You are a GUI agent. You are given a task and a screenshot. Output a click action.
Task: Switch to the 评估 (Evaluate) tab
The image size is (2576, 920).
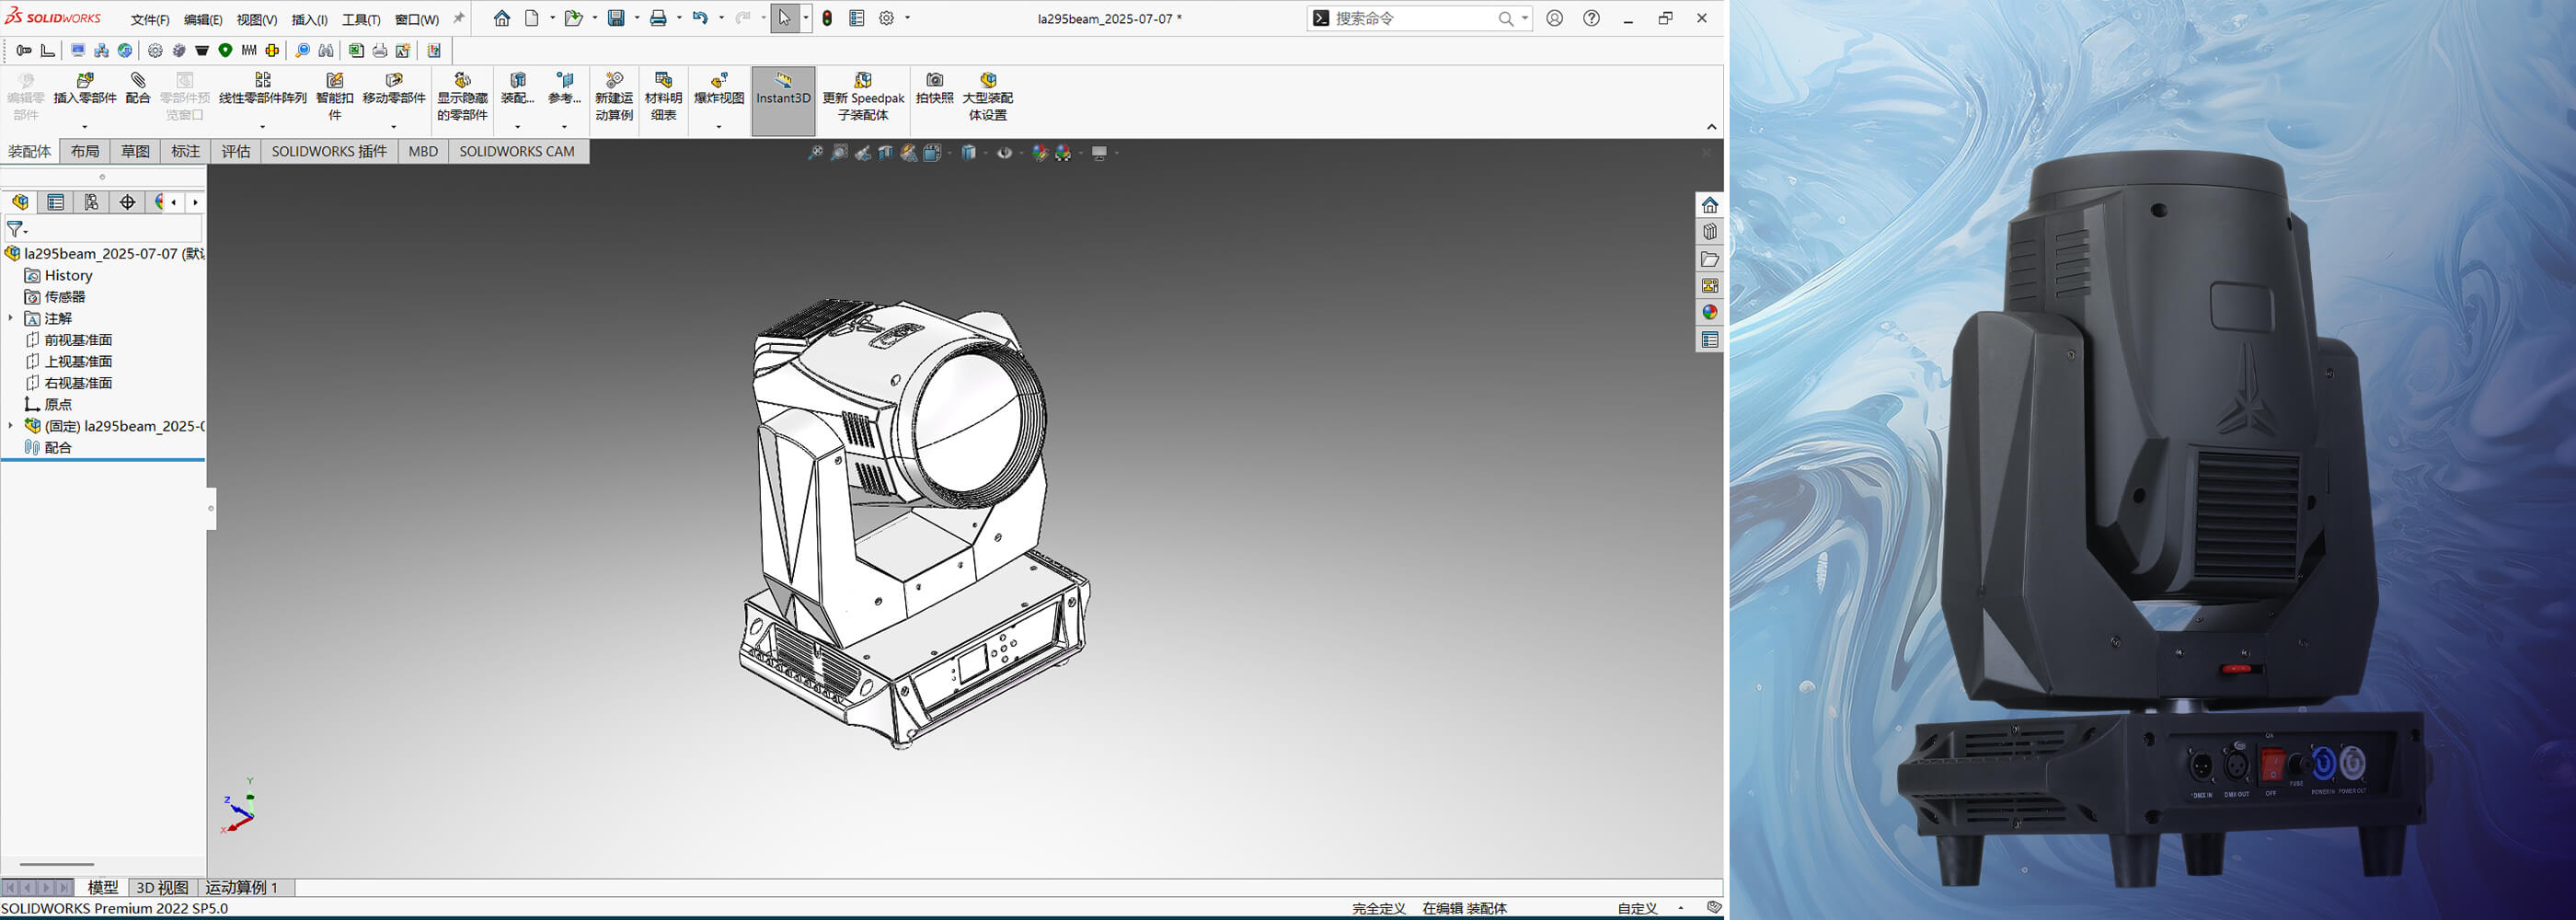click(236, 151)
